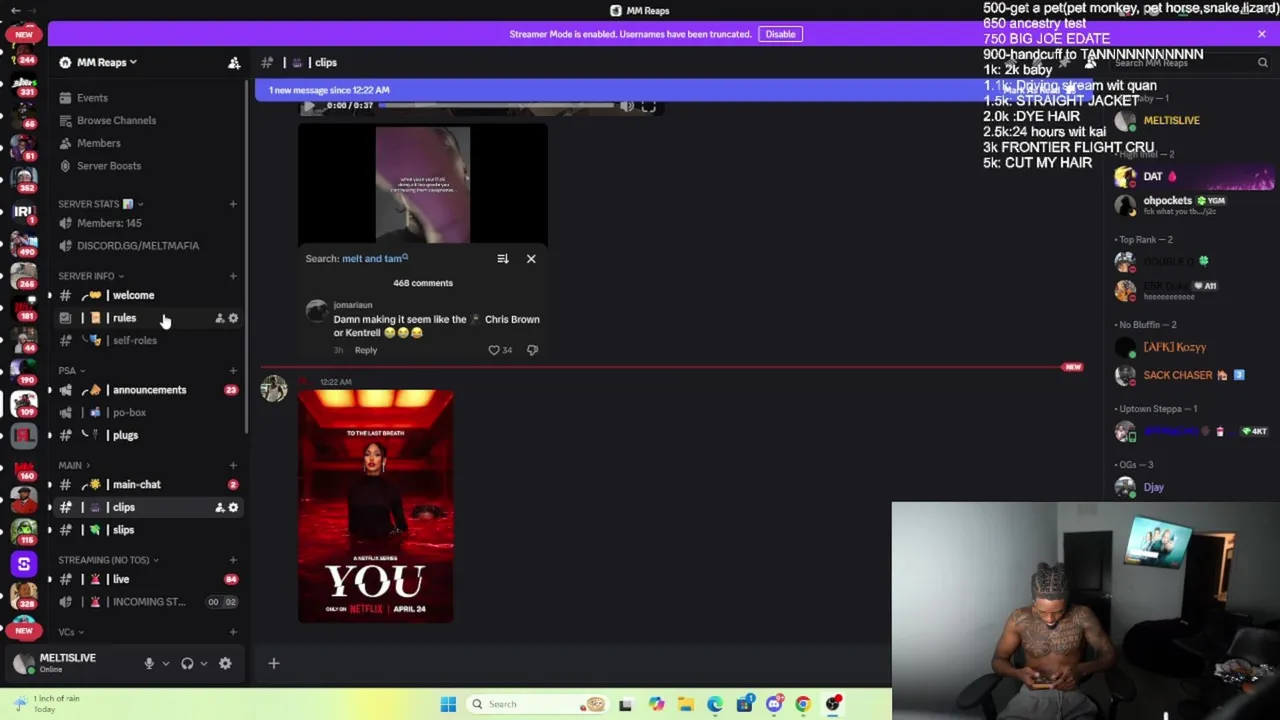Screen dimensions: 1280x720
Task: Open headphone output options arrow
Action: pos(204,663)
